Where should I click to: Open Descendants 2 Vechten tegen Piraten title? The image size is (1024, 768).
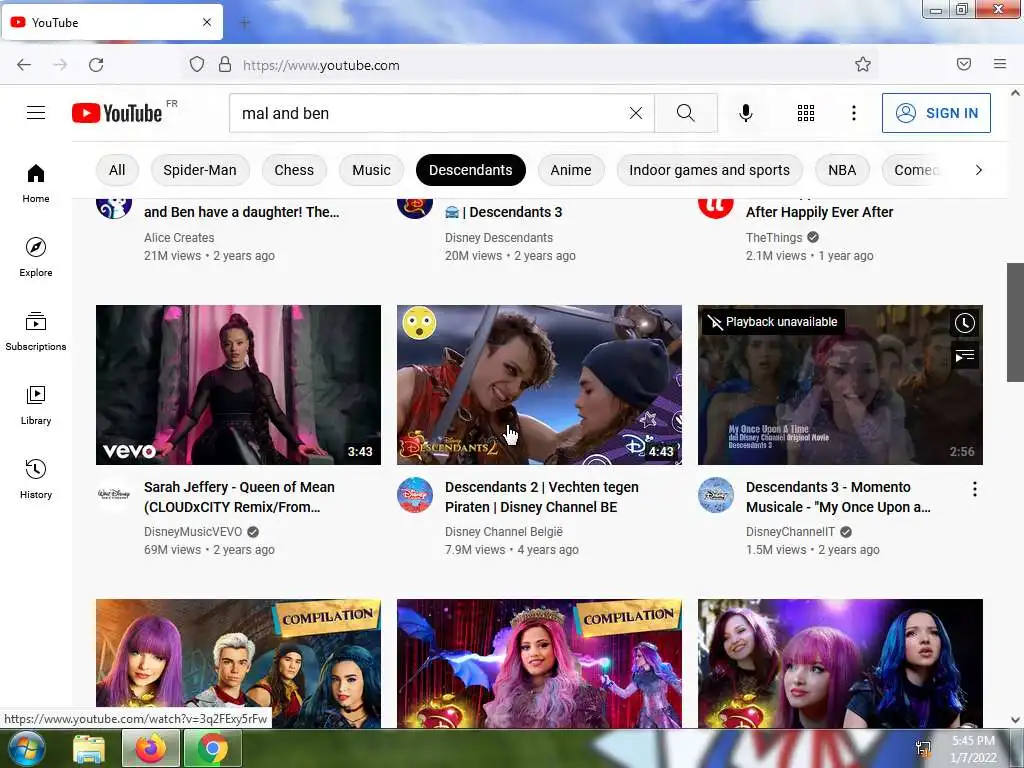pyautogui.click(x=541, y=497)
